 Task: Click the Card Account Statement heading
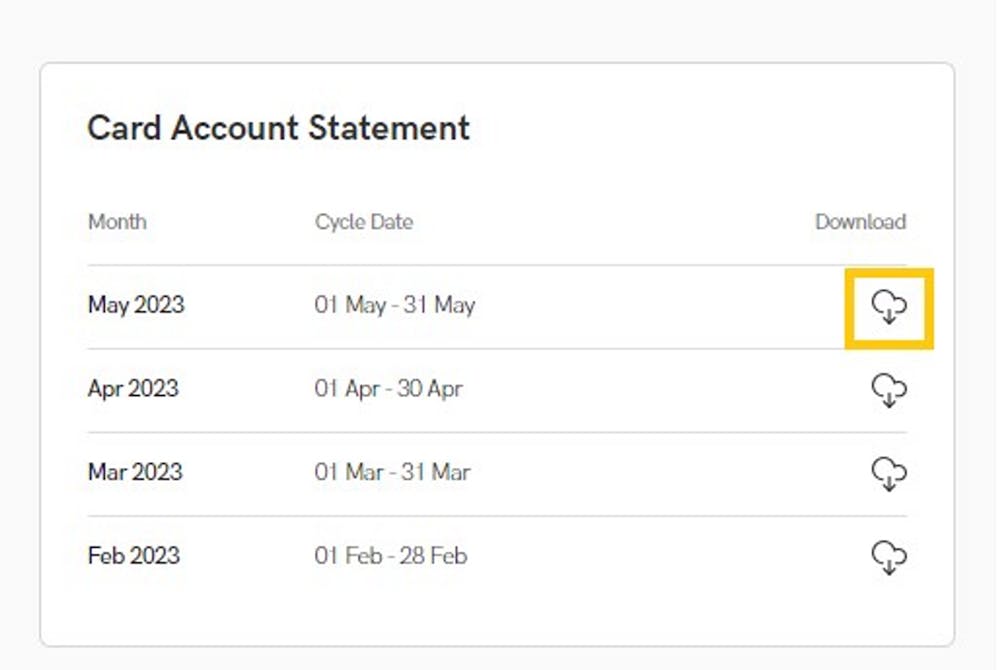(279, 127)
